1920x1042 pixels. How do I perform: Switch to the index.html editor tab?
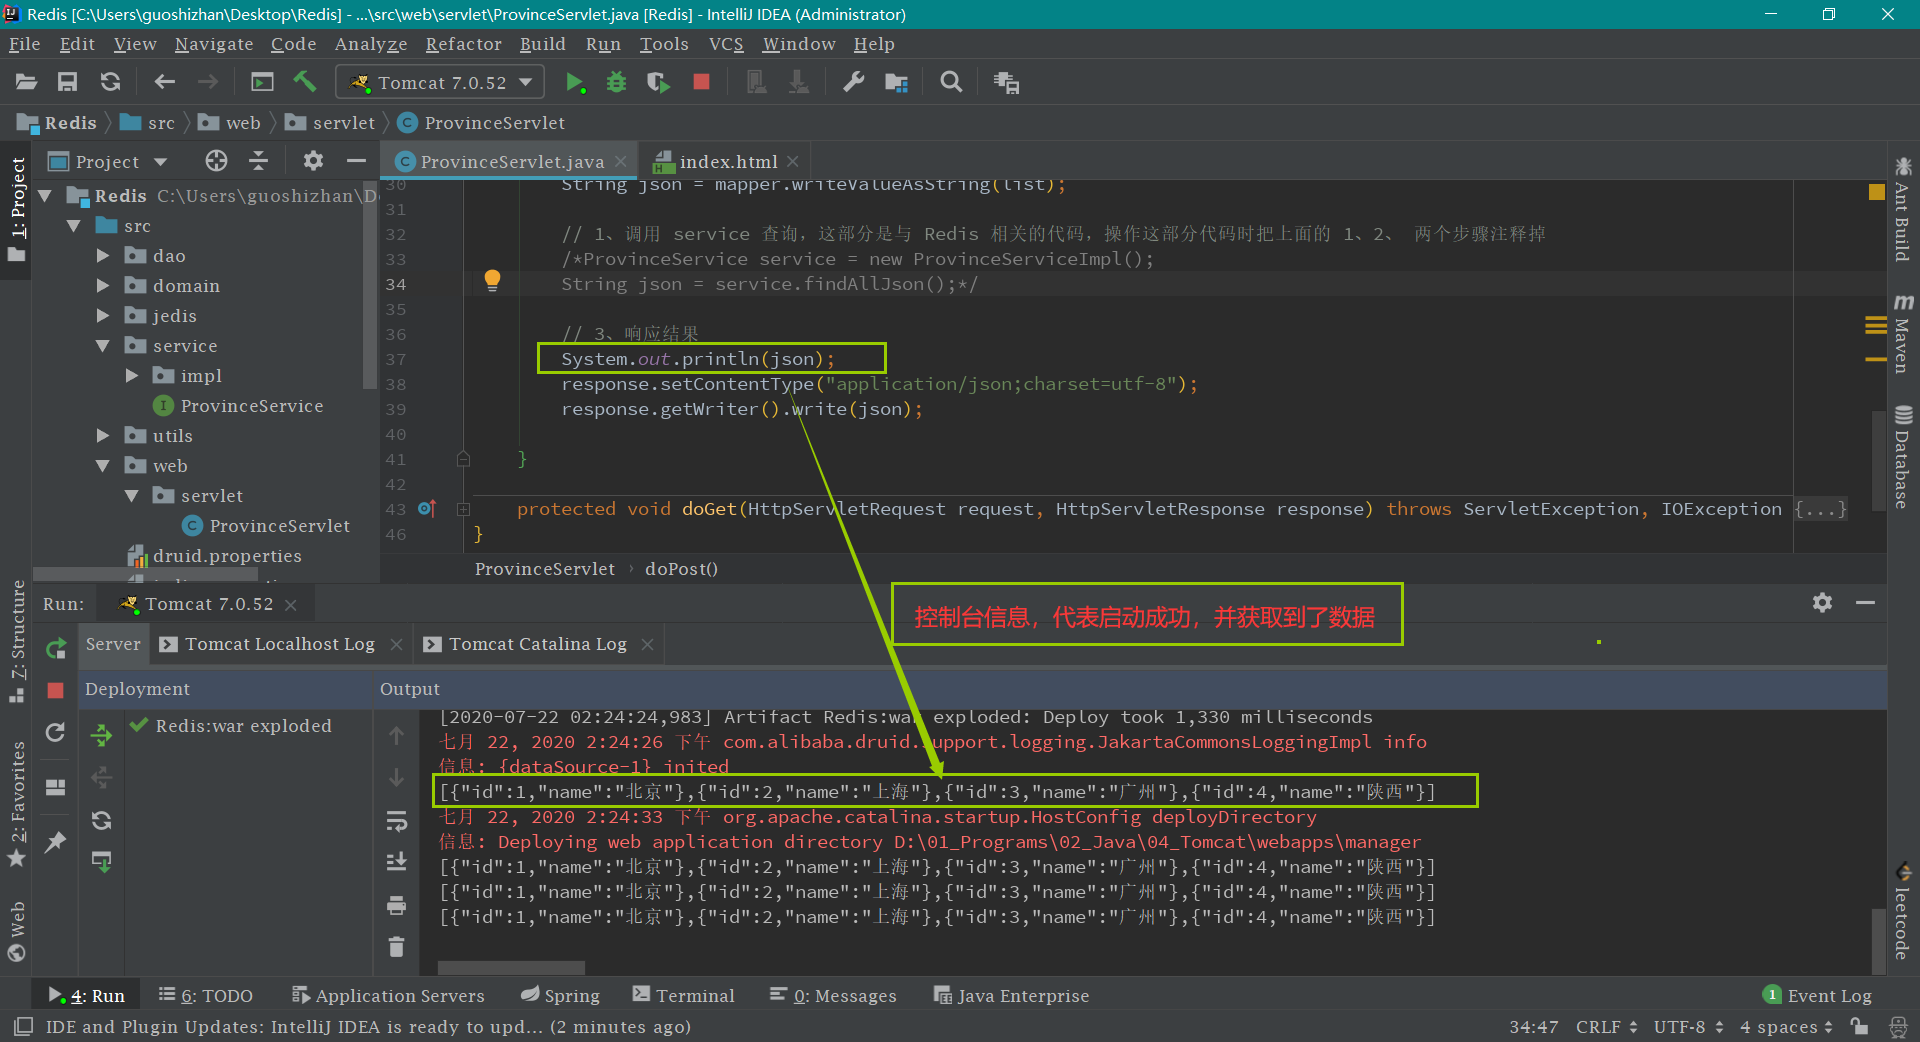coord(727,162)
